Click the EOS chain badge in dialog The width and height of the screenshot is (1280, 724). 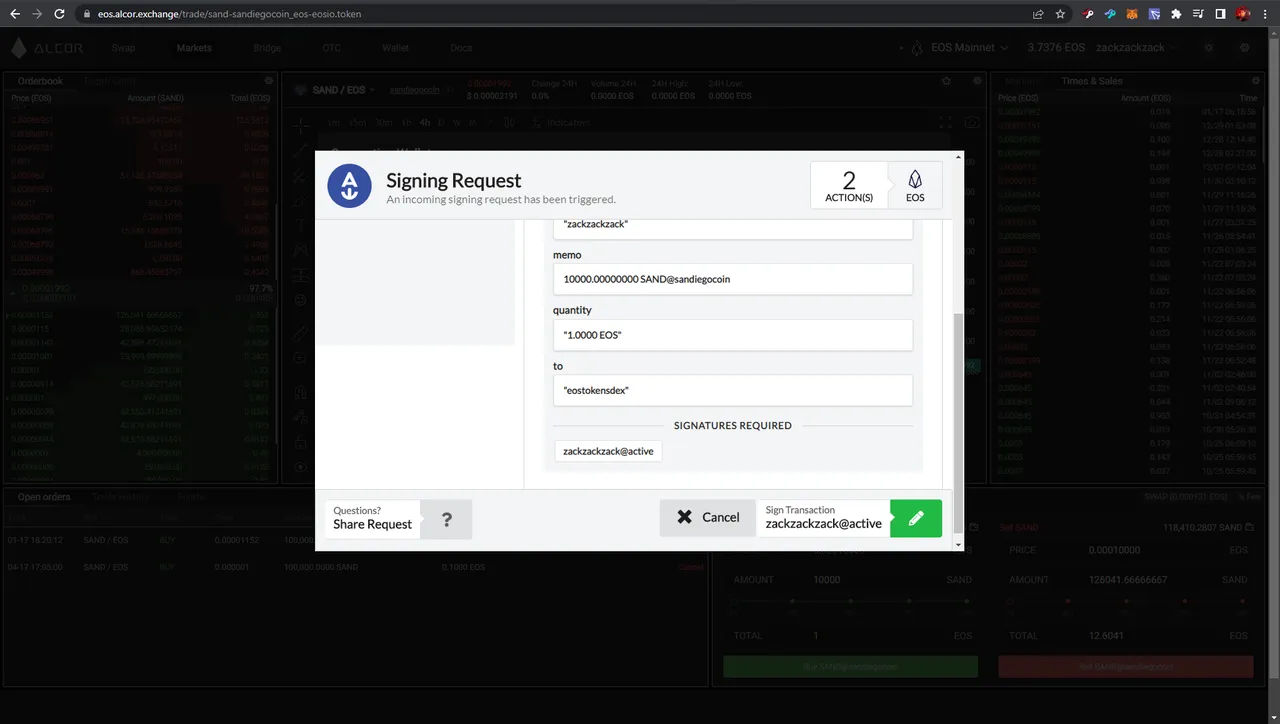[915, 186]
